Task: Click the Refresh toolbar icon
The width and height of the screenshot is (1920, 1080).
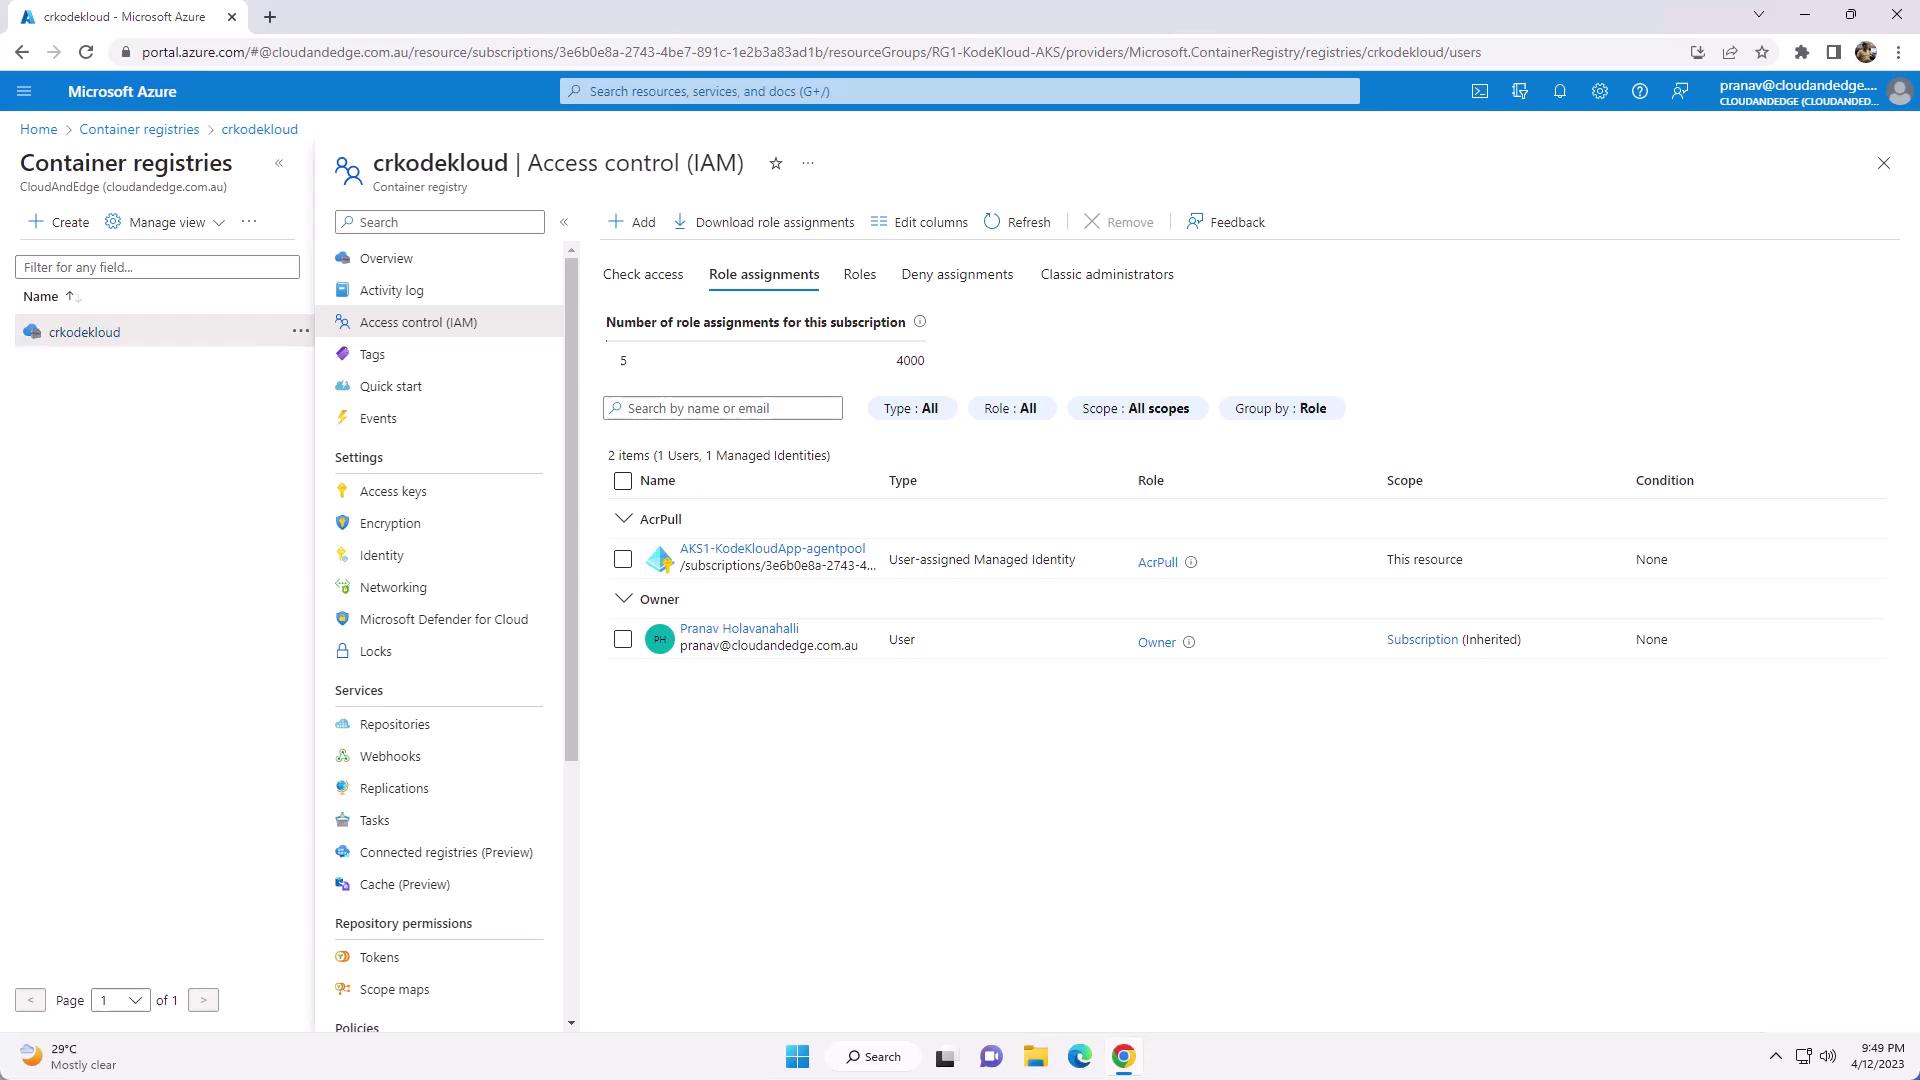Action: click(x=992, y=222)
